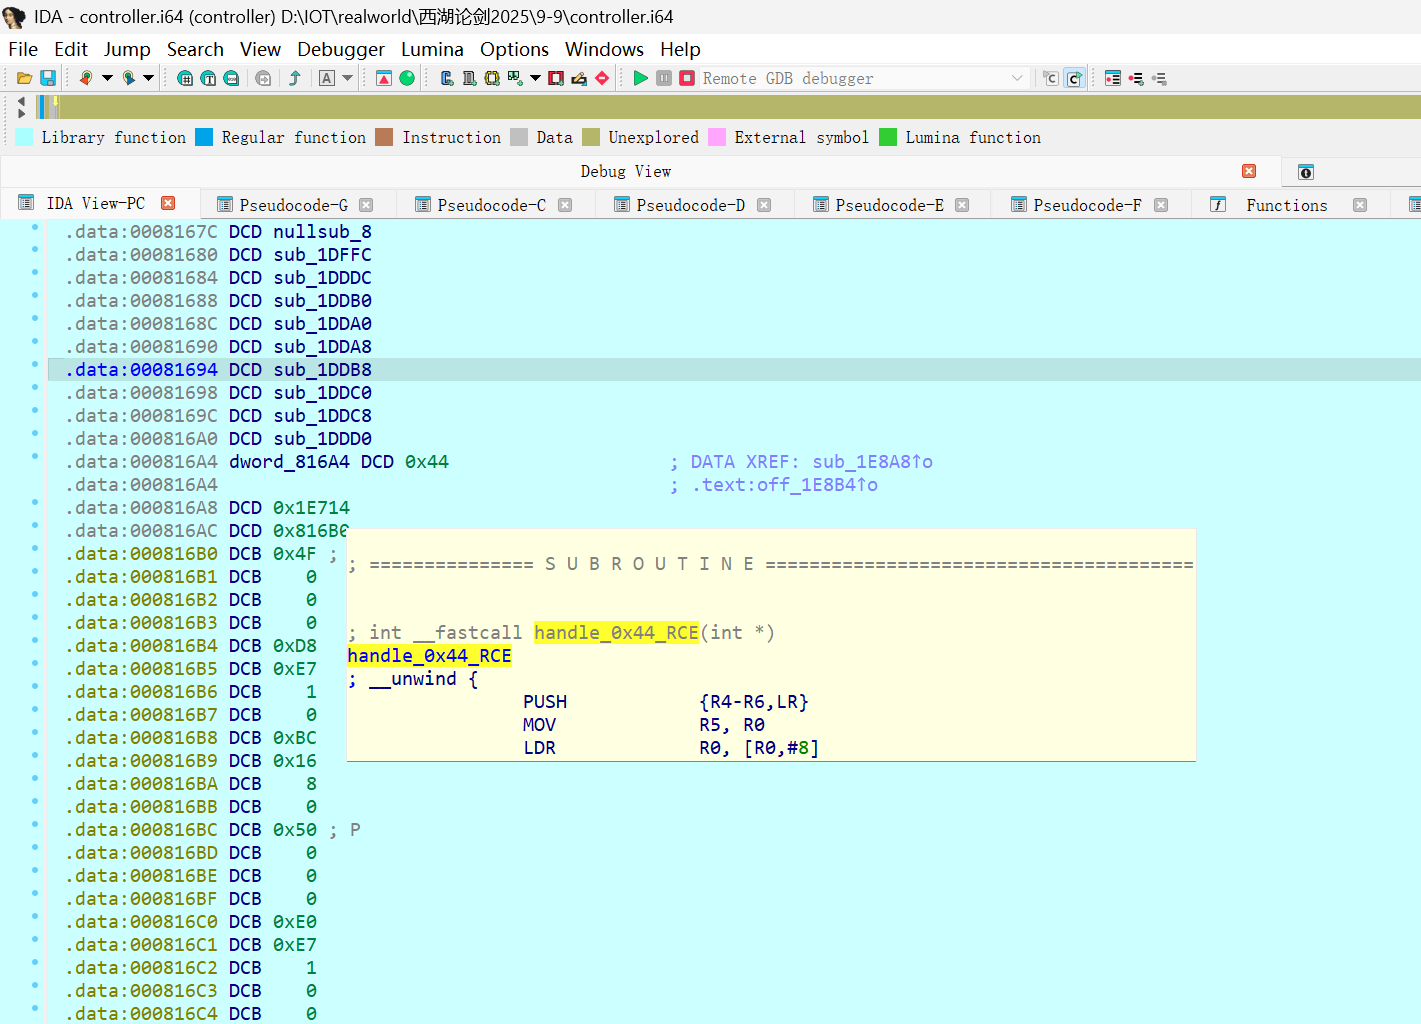Expand the jump-back history dropdown arrow
This screenshot has height=1024, width=1421.
[x=107, y=78]
